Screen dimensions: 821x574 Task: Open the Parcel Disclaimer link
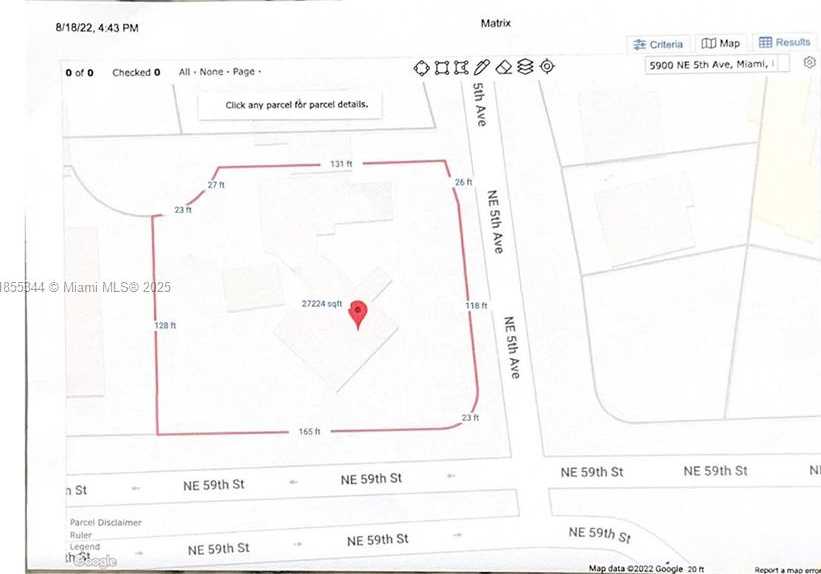click(x=105, y=522)
